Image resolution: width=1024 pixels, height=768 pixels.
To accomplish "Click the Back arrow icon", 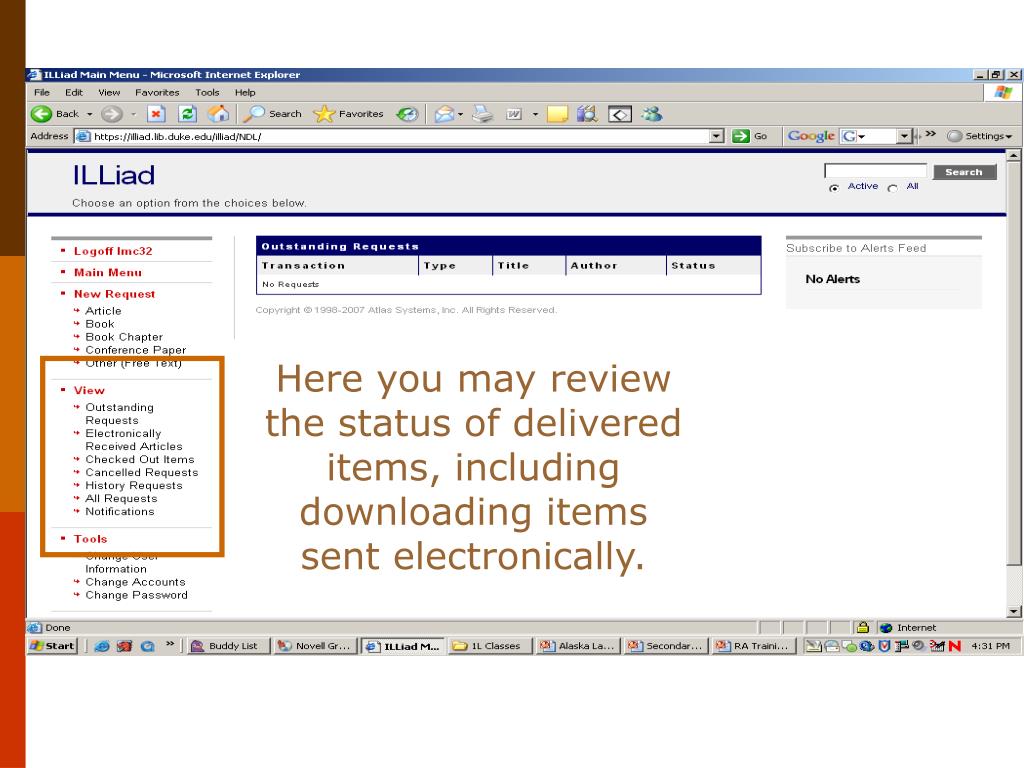I will [42, 114].
